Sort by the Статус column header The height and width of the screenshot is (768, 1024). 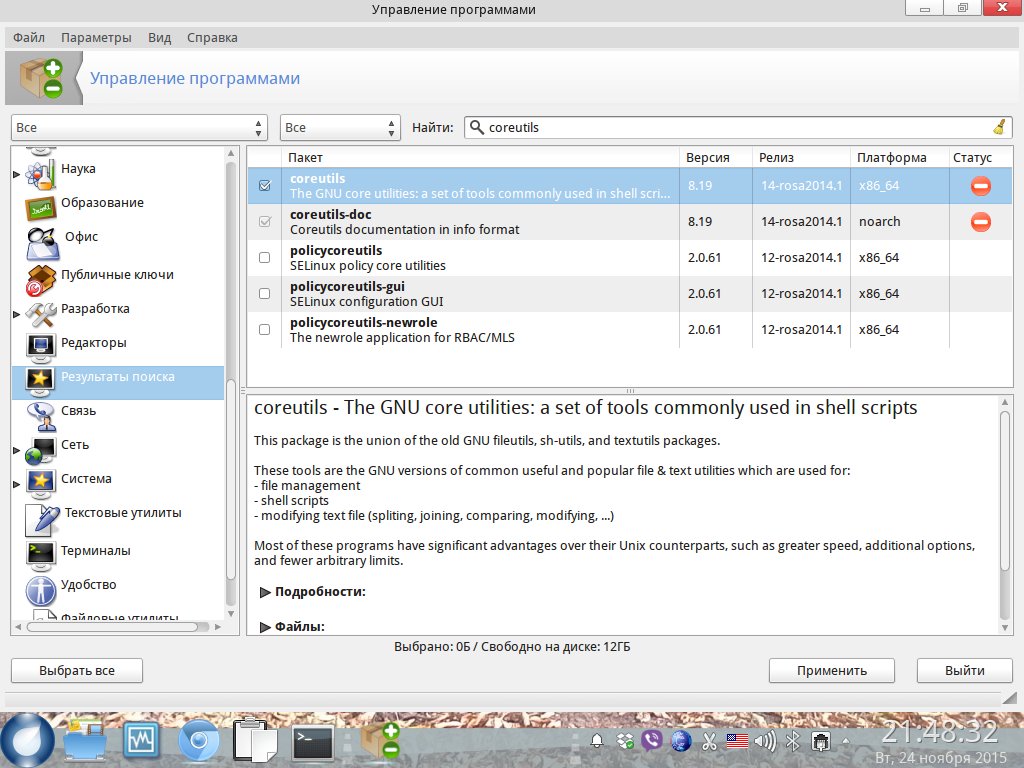point(980,157)
